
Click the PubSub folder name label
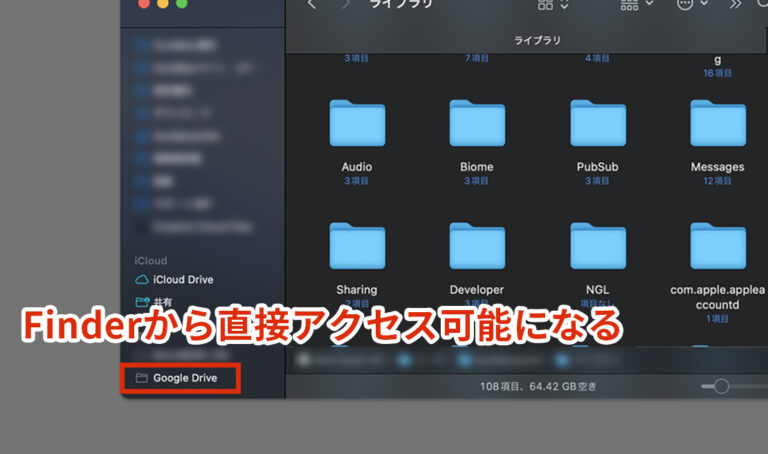598,167
